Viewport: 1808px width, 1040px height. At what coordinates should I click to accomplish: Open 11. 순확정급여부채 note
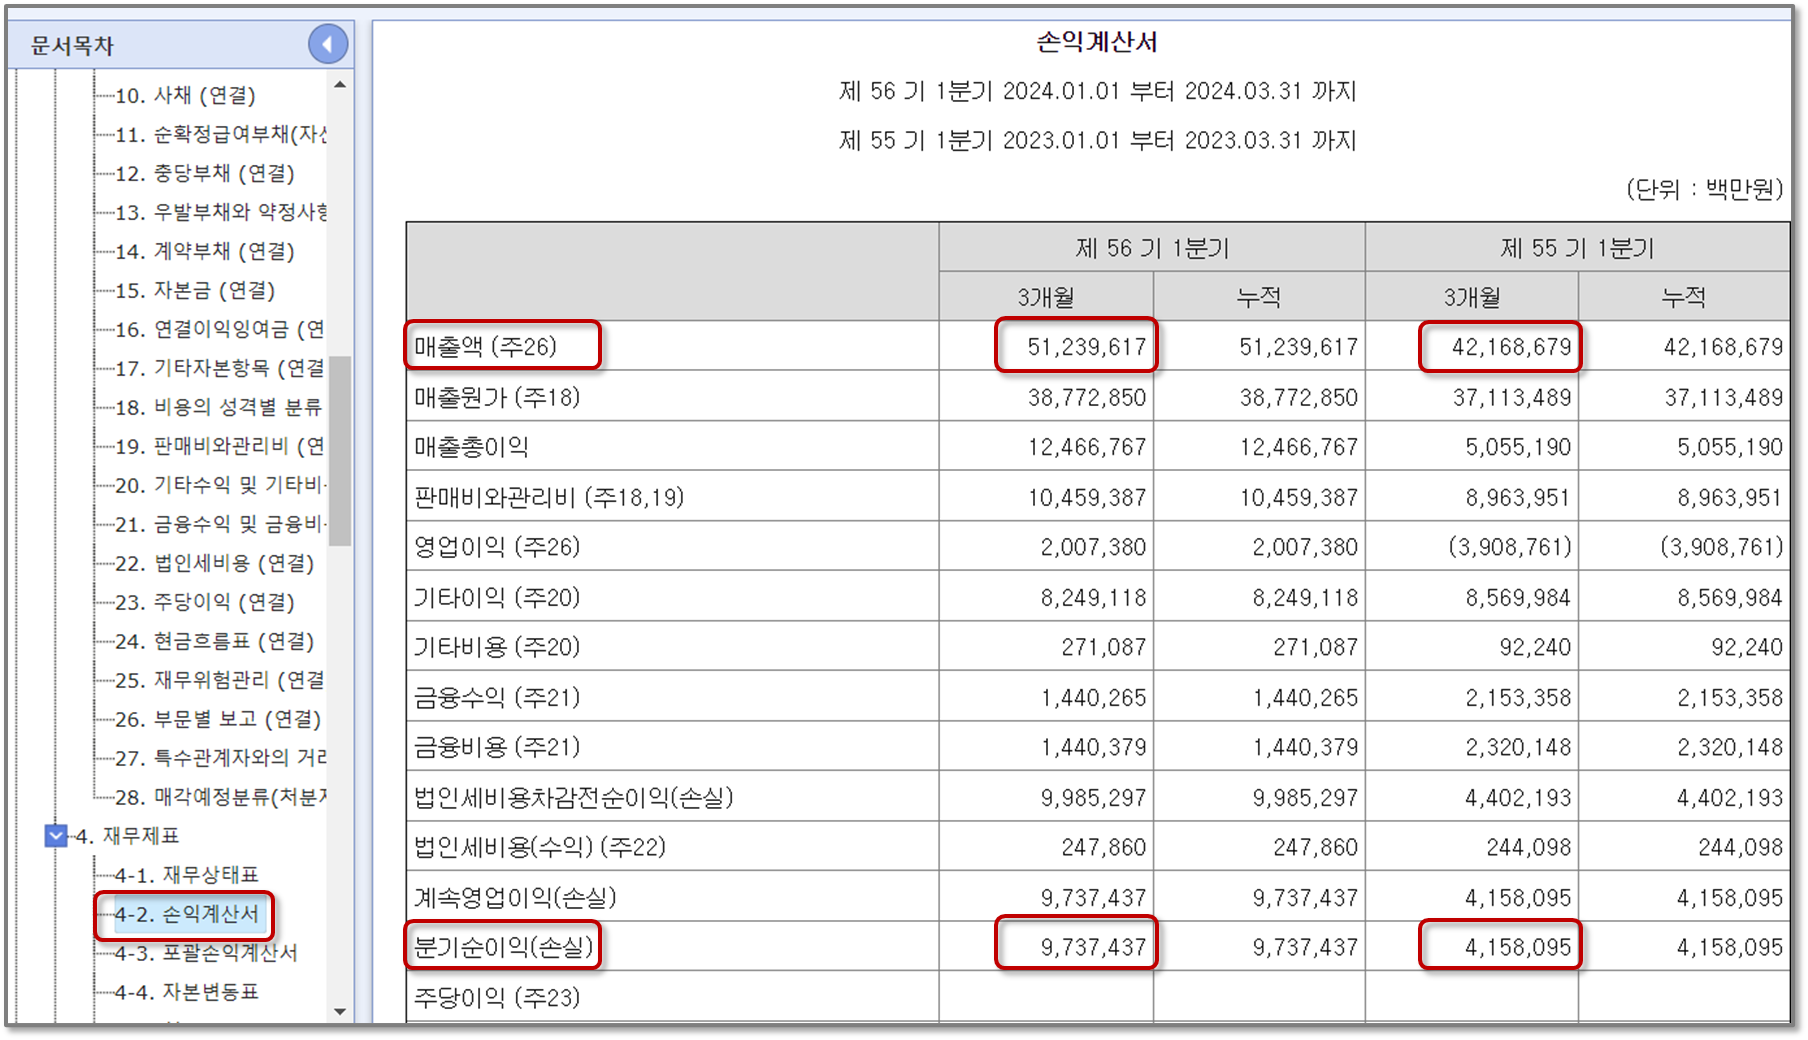click(221, 134)
